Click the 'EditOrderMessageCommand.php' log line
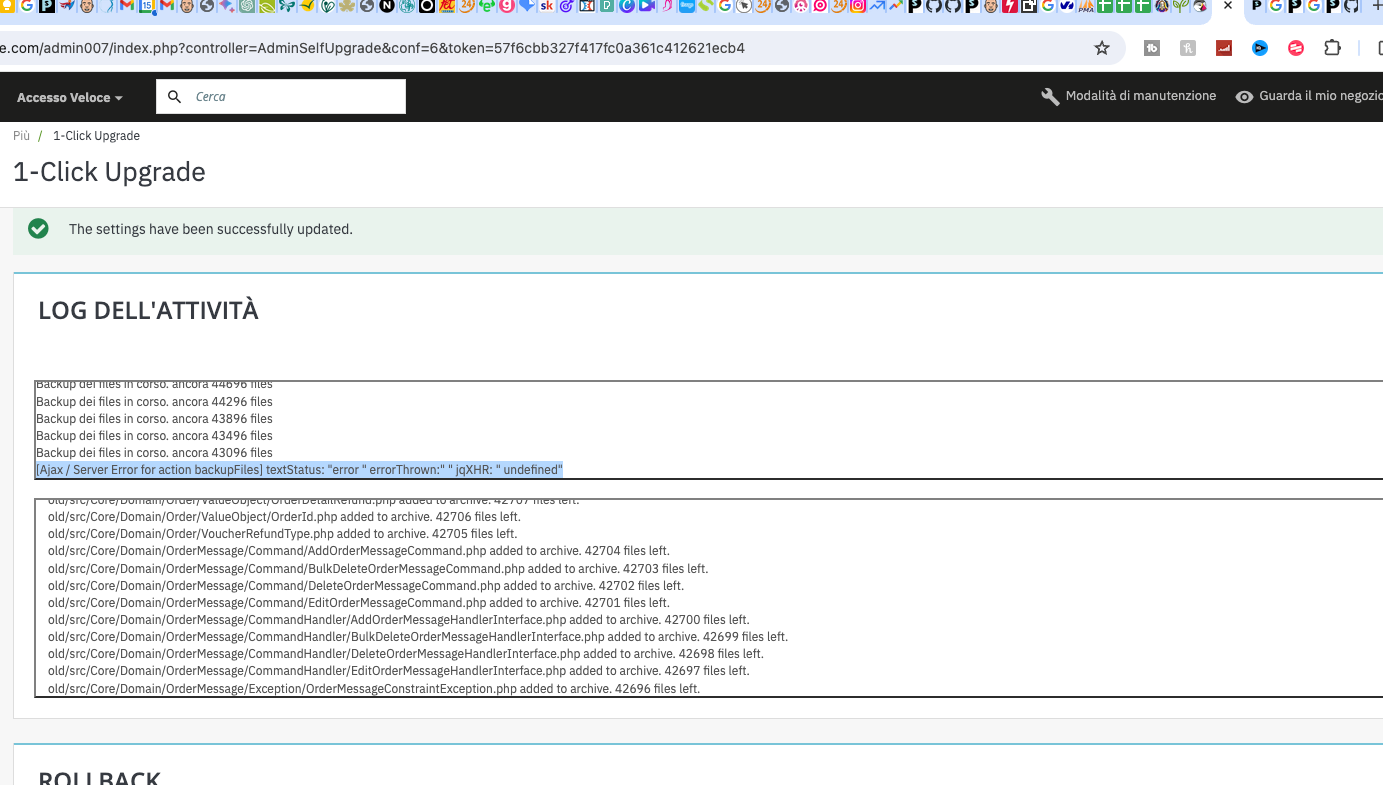The image size is (1383, 785). pos(359,602)
